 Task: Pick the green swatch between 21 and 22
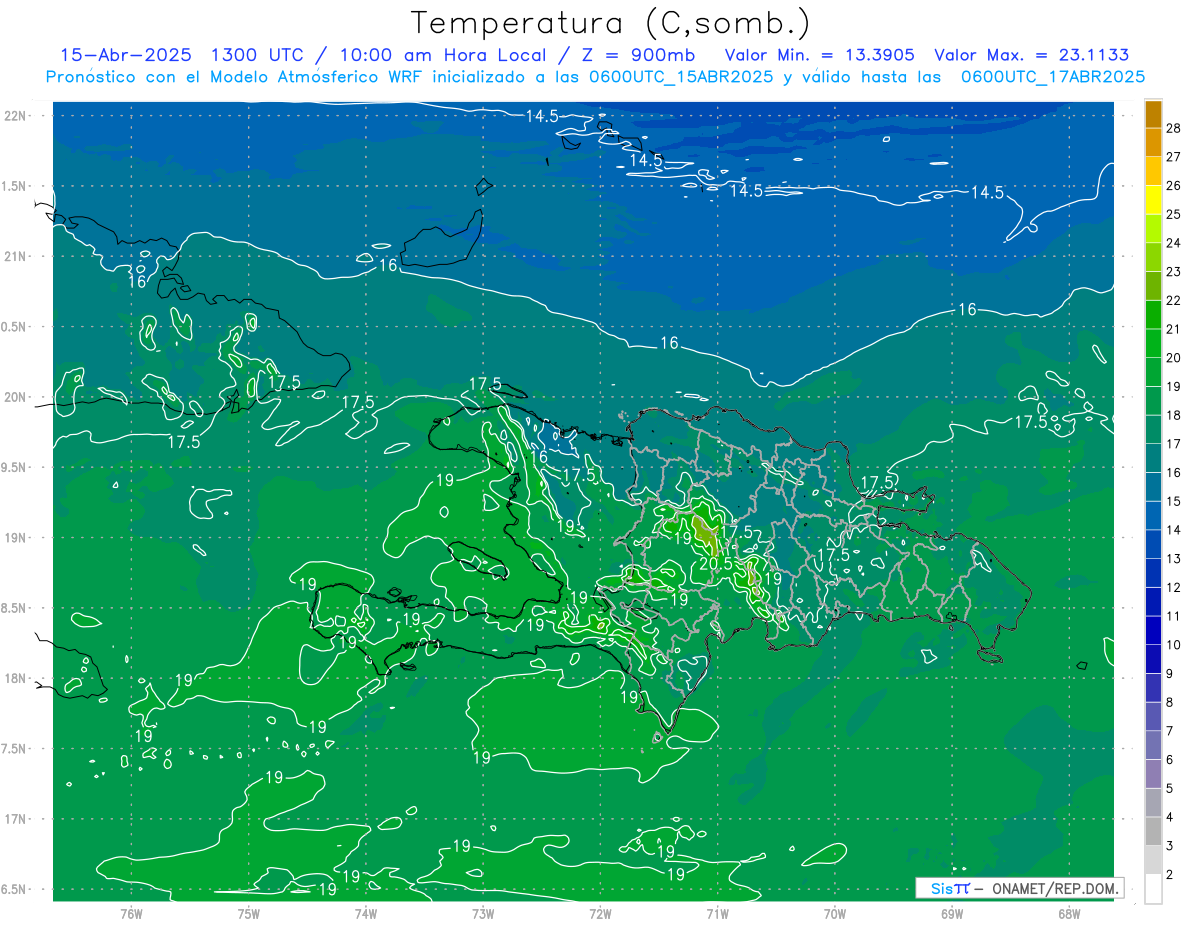pos(1153,315)
